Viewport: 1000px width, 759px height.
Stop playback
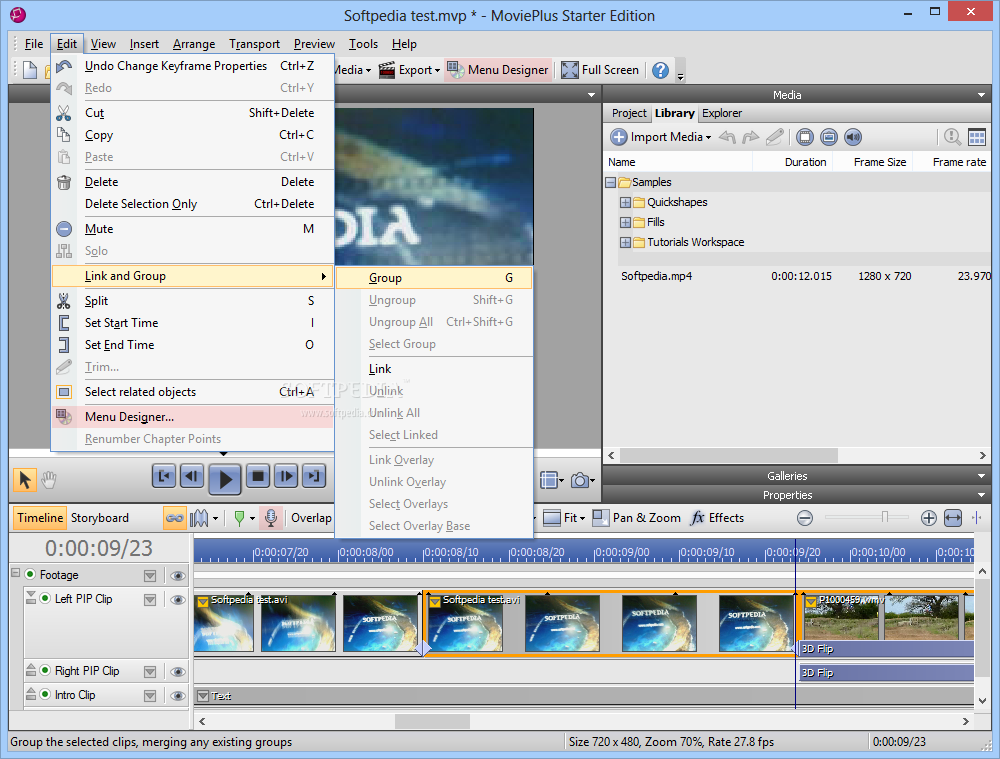pyautogui.click(x=258, y=476)
